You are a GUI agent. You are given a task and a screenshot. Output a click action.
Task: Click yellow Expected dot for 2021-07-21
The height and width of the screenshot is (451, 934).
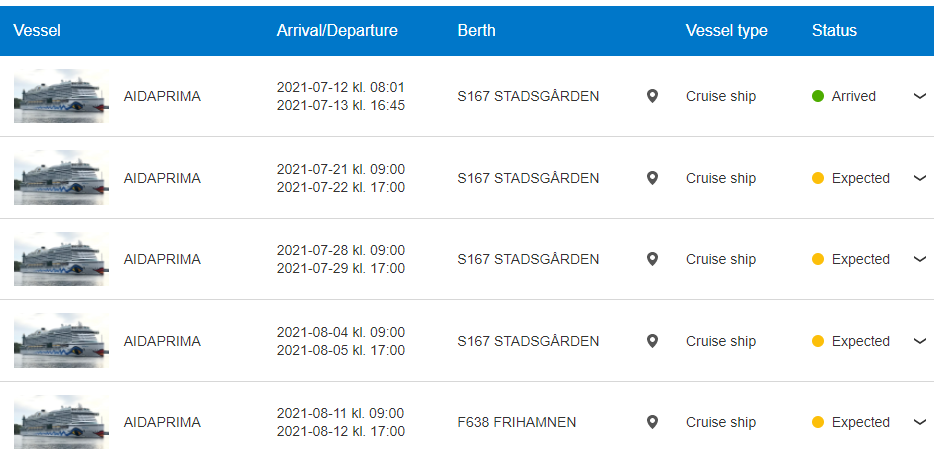[818, 178]
